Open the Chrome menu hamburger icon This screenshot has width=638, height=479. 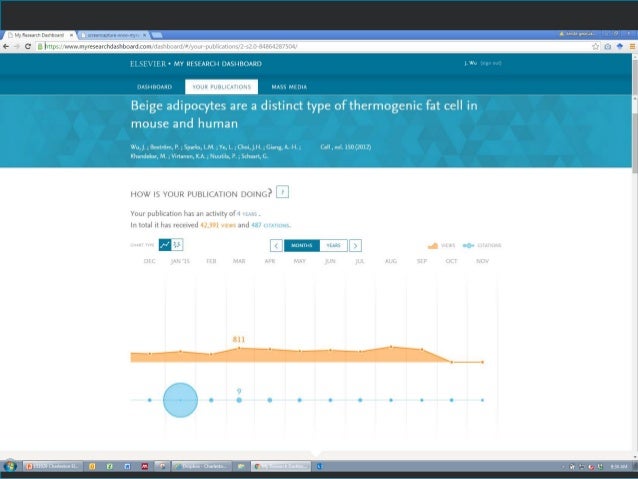632,46
